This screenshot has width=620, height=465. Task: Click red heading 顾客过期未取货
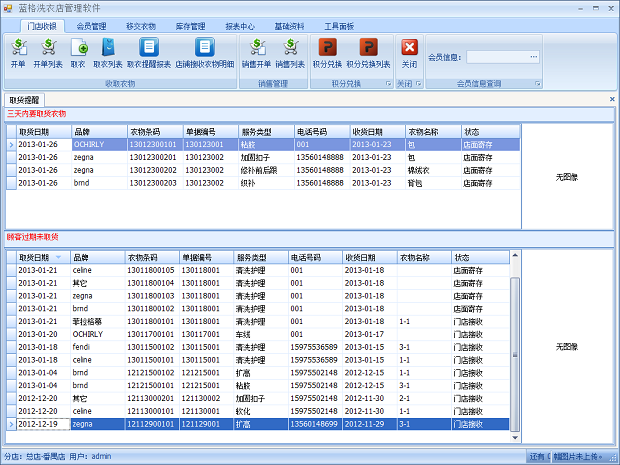point(32,237)
